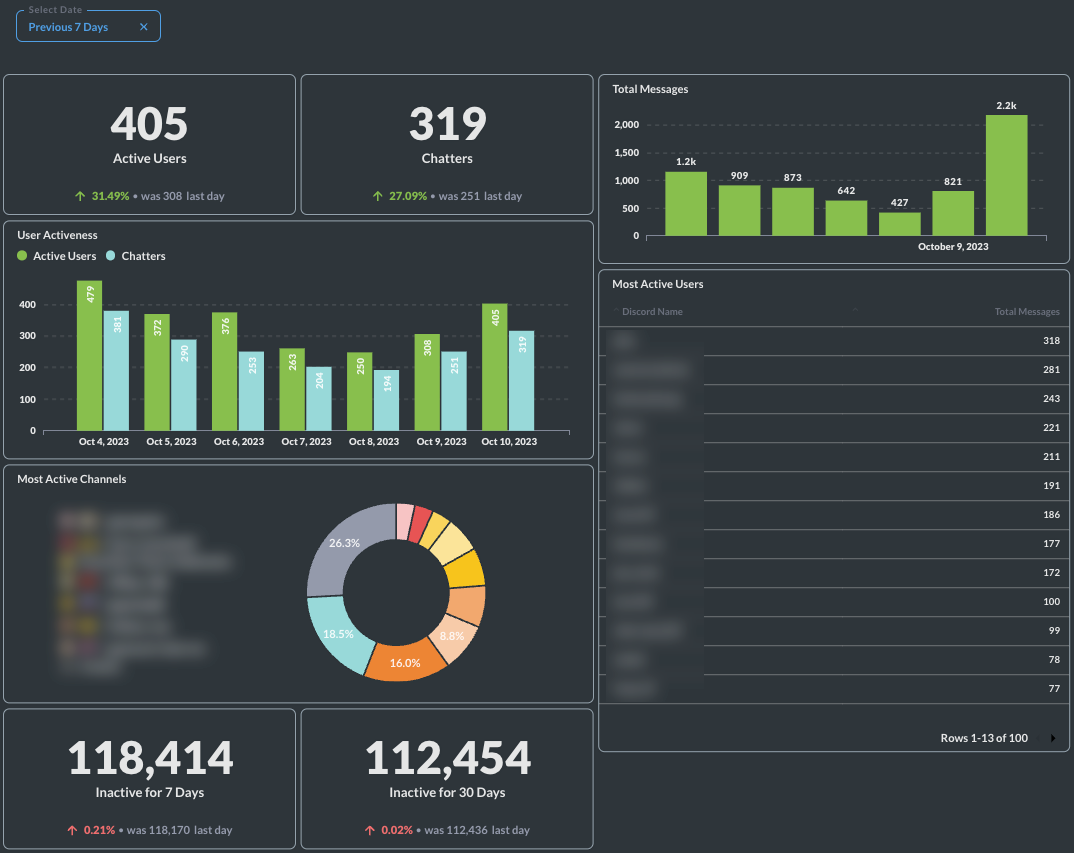Click the Inactive for 7 Days value
1074x853 pixels.
click(150, 759)
